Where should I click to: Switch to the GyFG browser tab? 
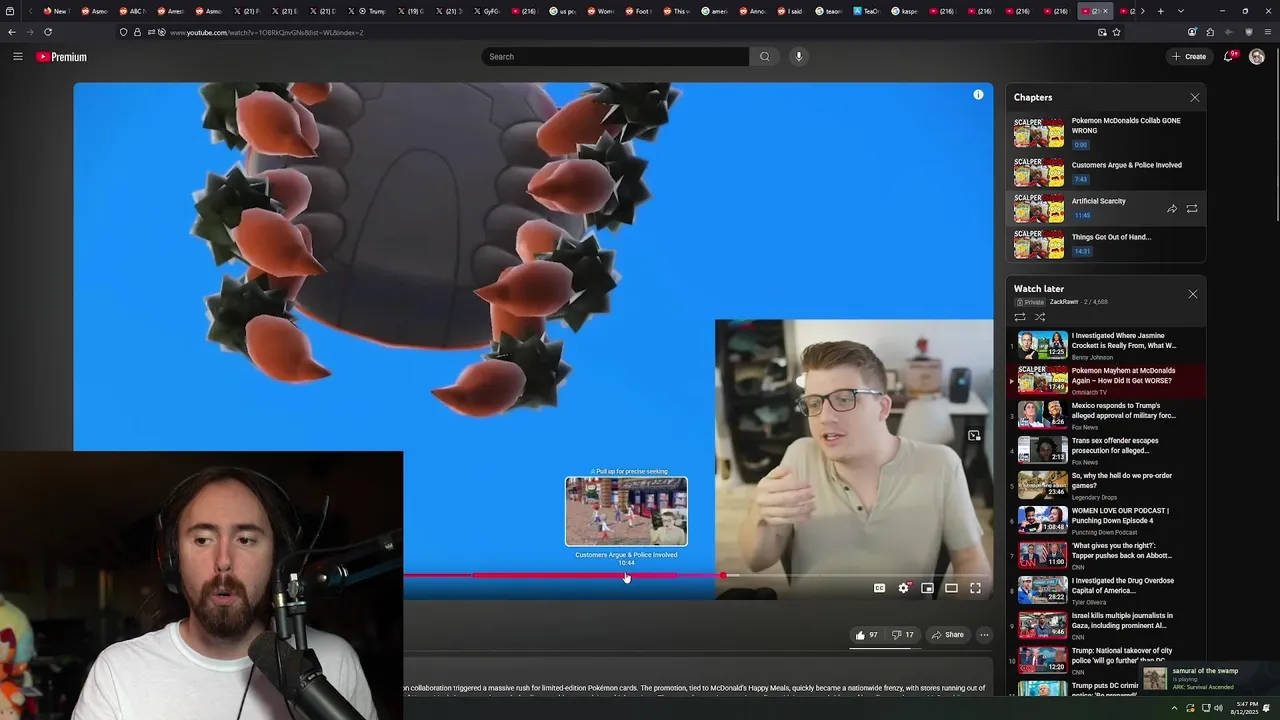pyautogui.click(x=485, y=11)
